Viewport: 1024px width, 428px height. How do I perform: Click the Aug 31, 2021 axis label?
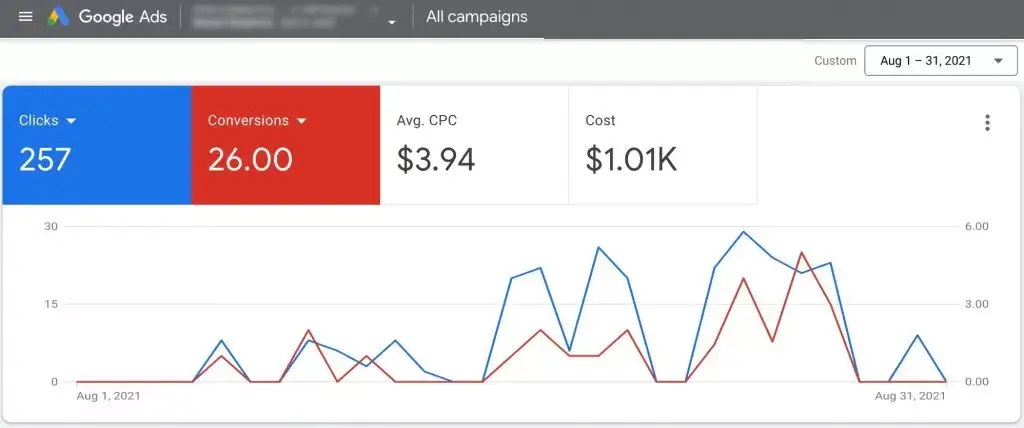[x=910, y=396]
